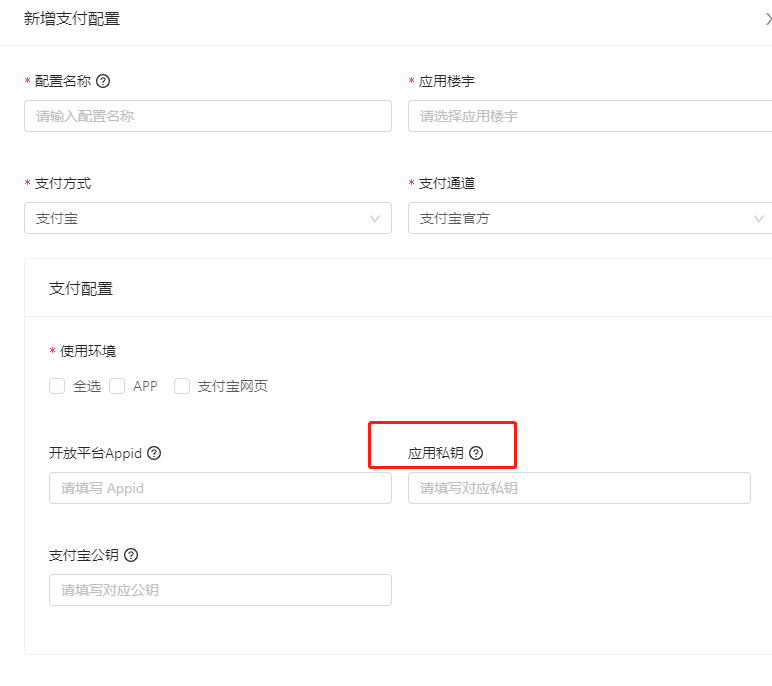The image size is (772, 686).
Task: Select the 请填写对应私钥 input box
Action: [x=578, y=488]
